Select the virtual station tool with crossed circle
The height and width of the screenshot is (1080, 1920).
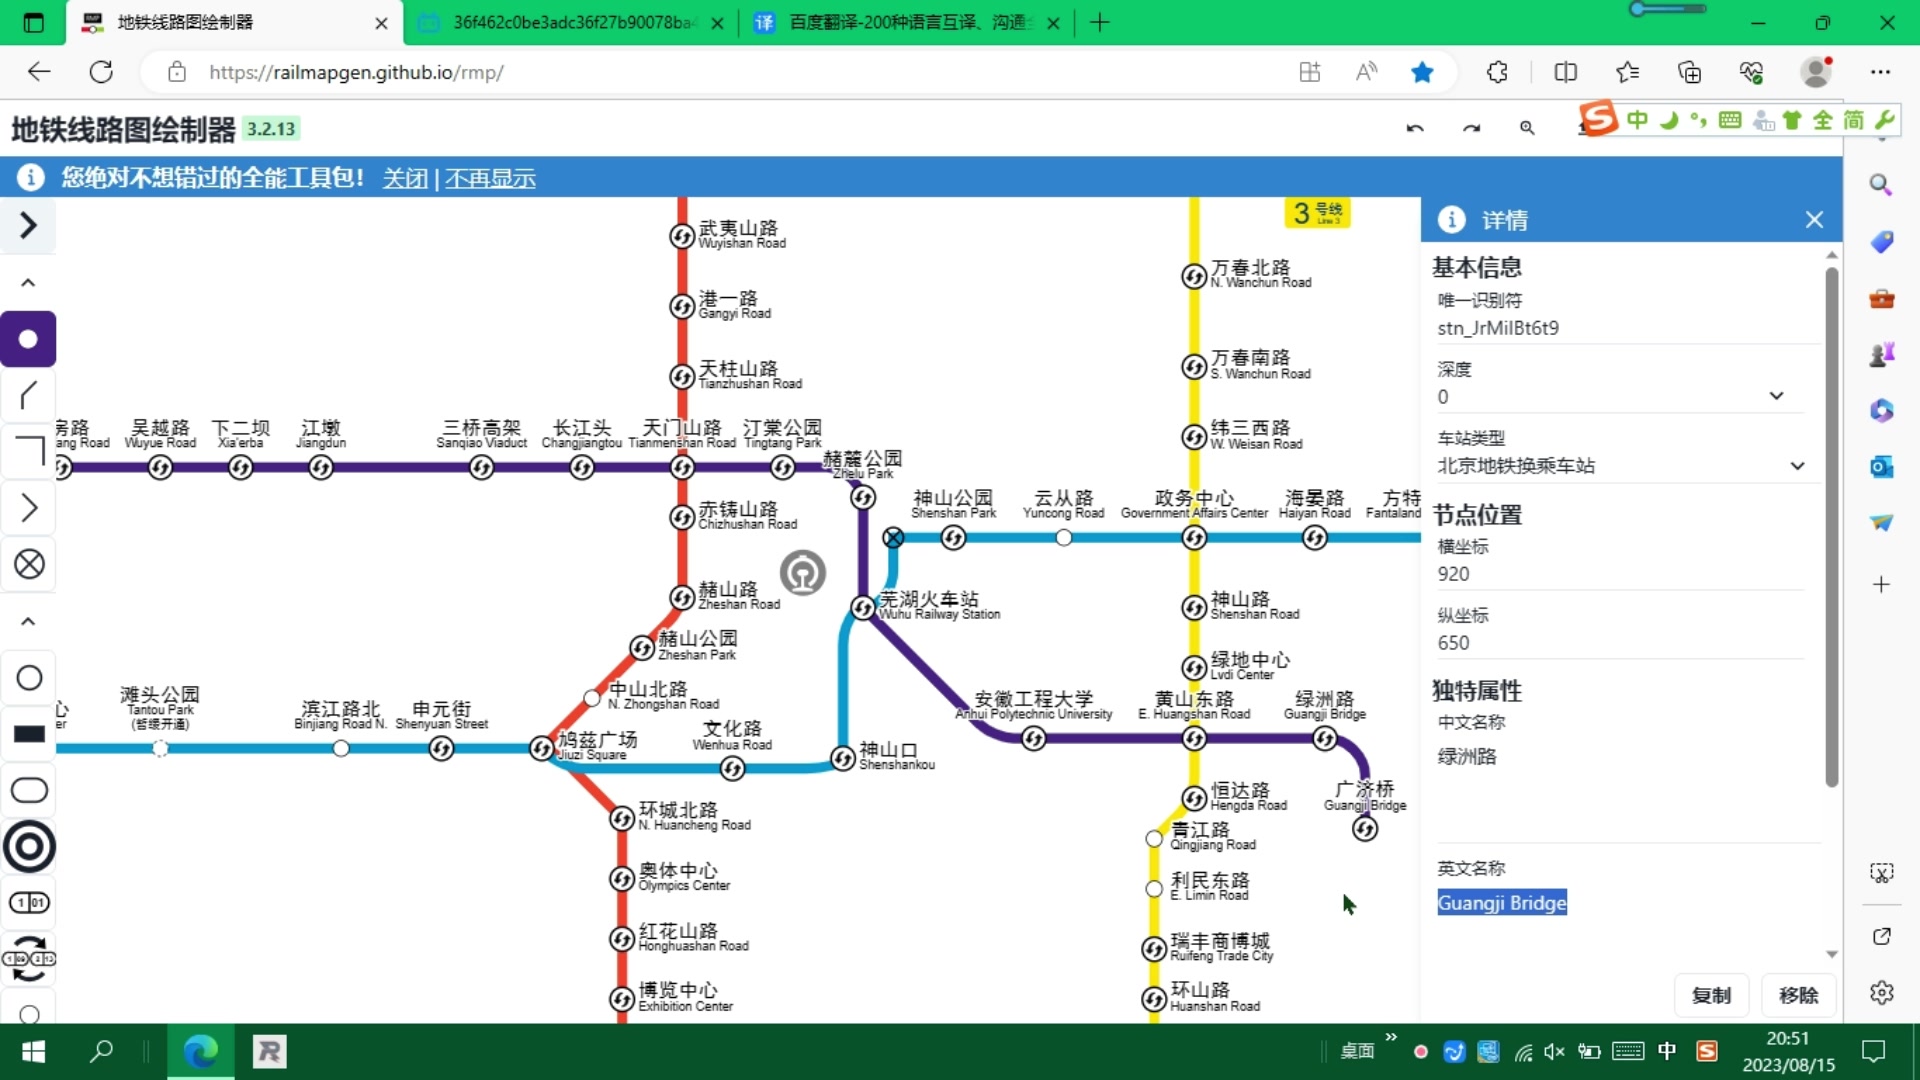[28, 564]
